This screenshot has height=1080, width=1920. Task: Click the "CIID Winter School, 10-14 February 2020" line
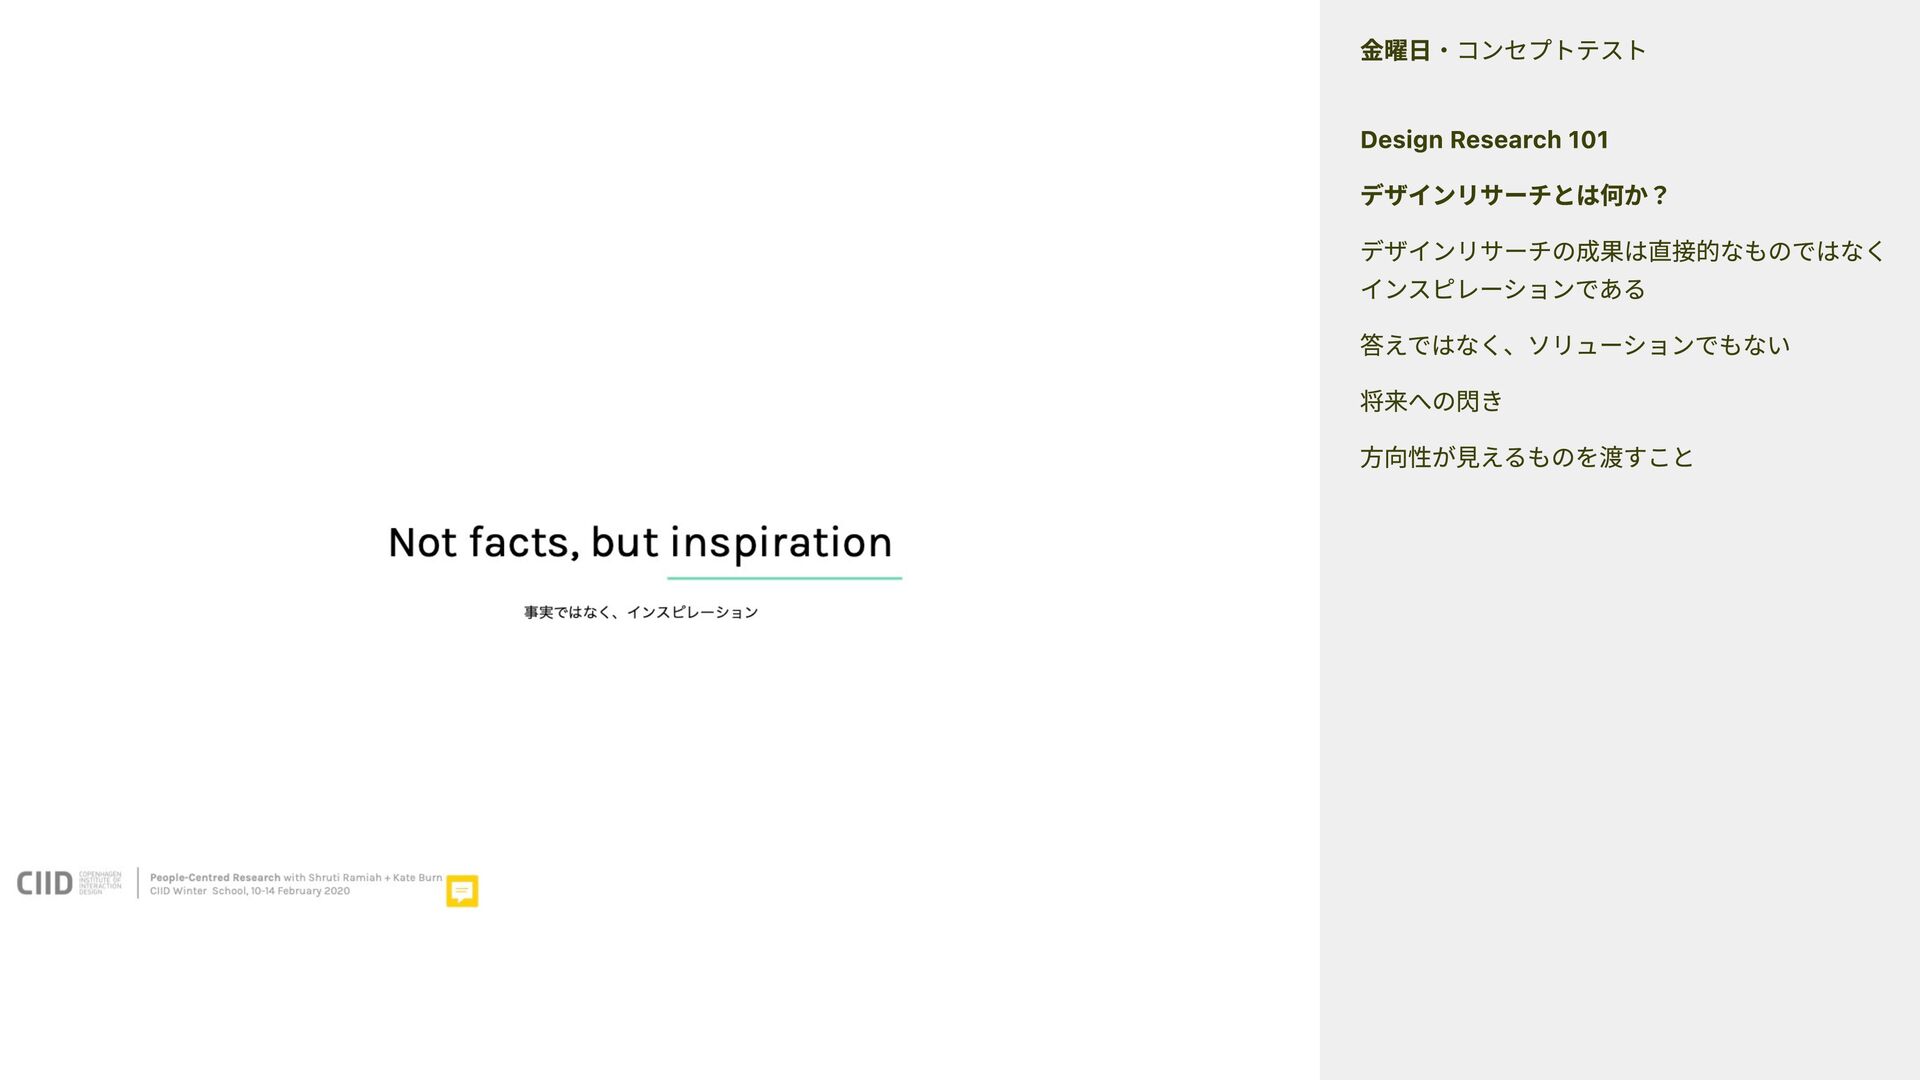(250, 891)
